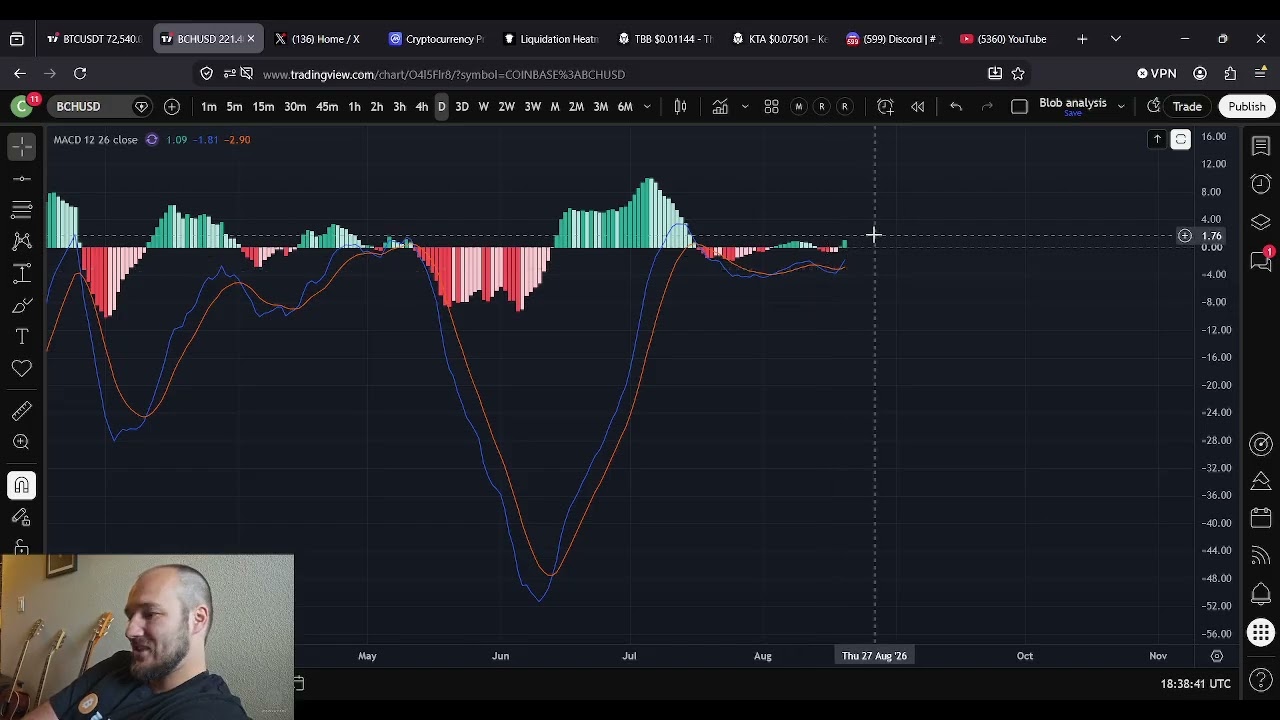1280x720 pixels.
Task: Select the chart patterns tool
Action: [x=21, y=241]
